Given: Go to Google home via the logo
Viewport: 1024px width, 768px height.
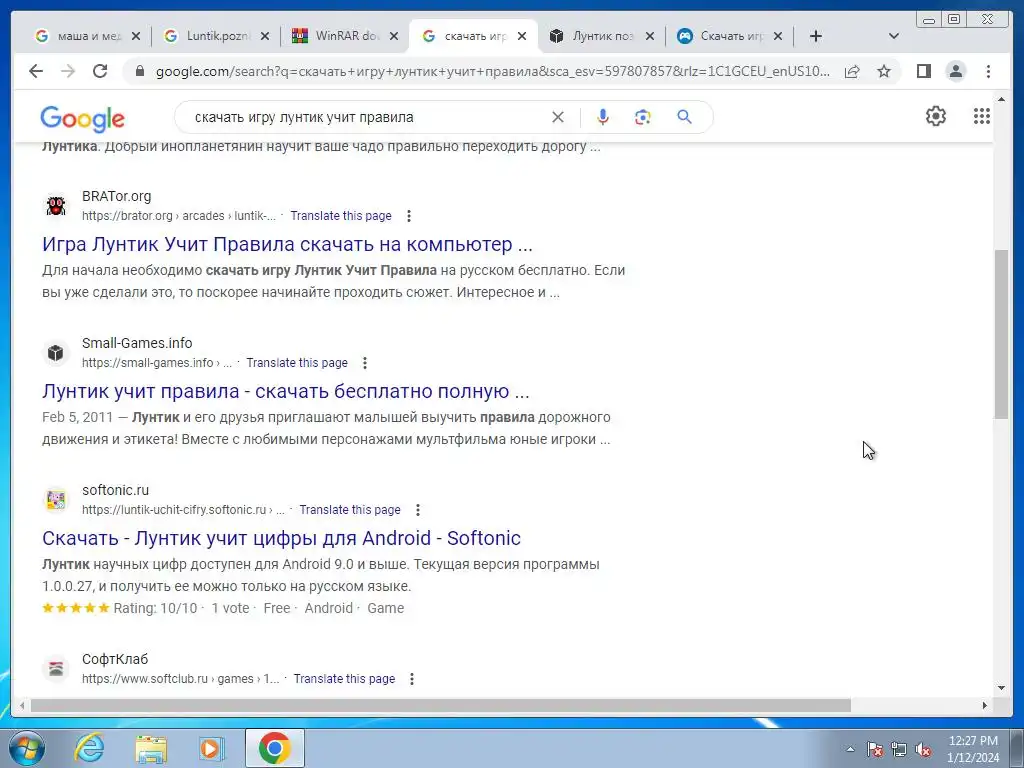Looking at the screenshot, I should pyautogui.click(x=82, y=119).
